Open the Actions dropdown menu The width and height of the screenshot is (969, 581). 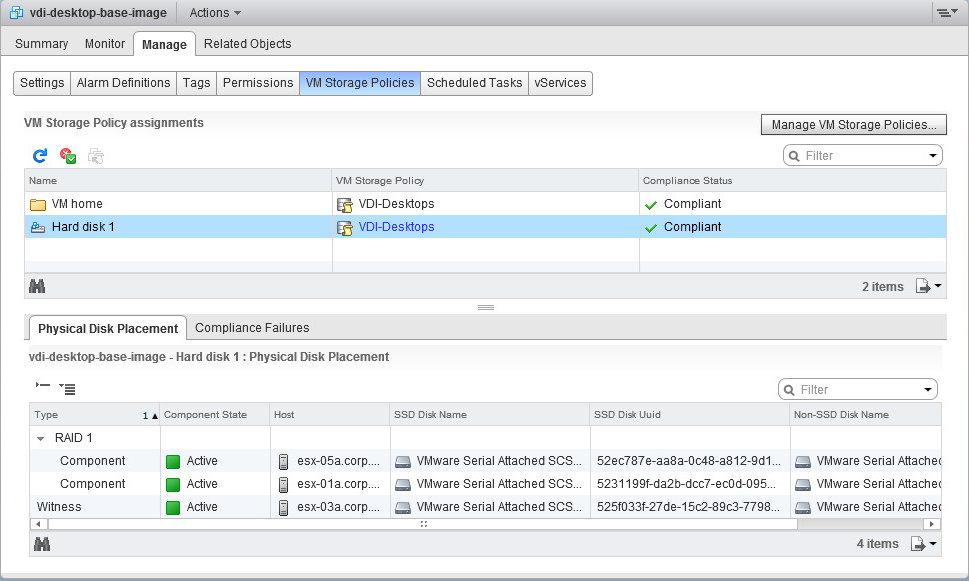[215, 13]
